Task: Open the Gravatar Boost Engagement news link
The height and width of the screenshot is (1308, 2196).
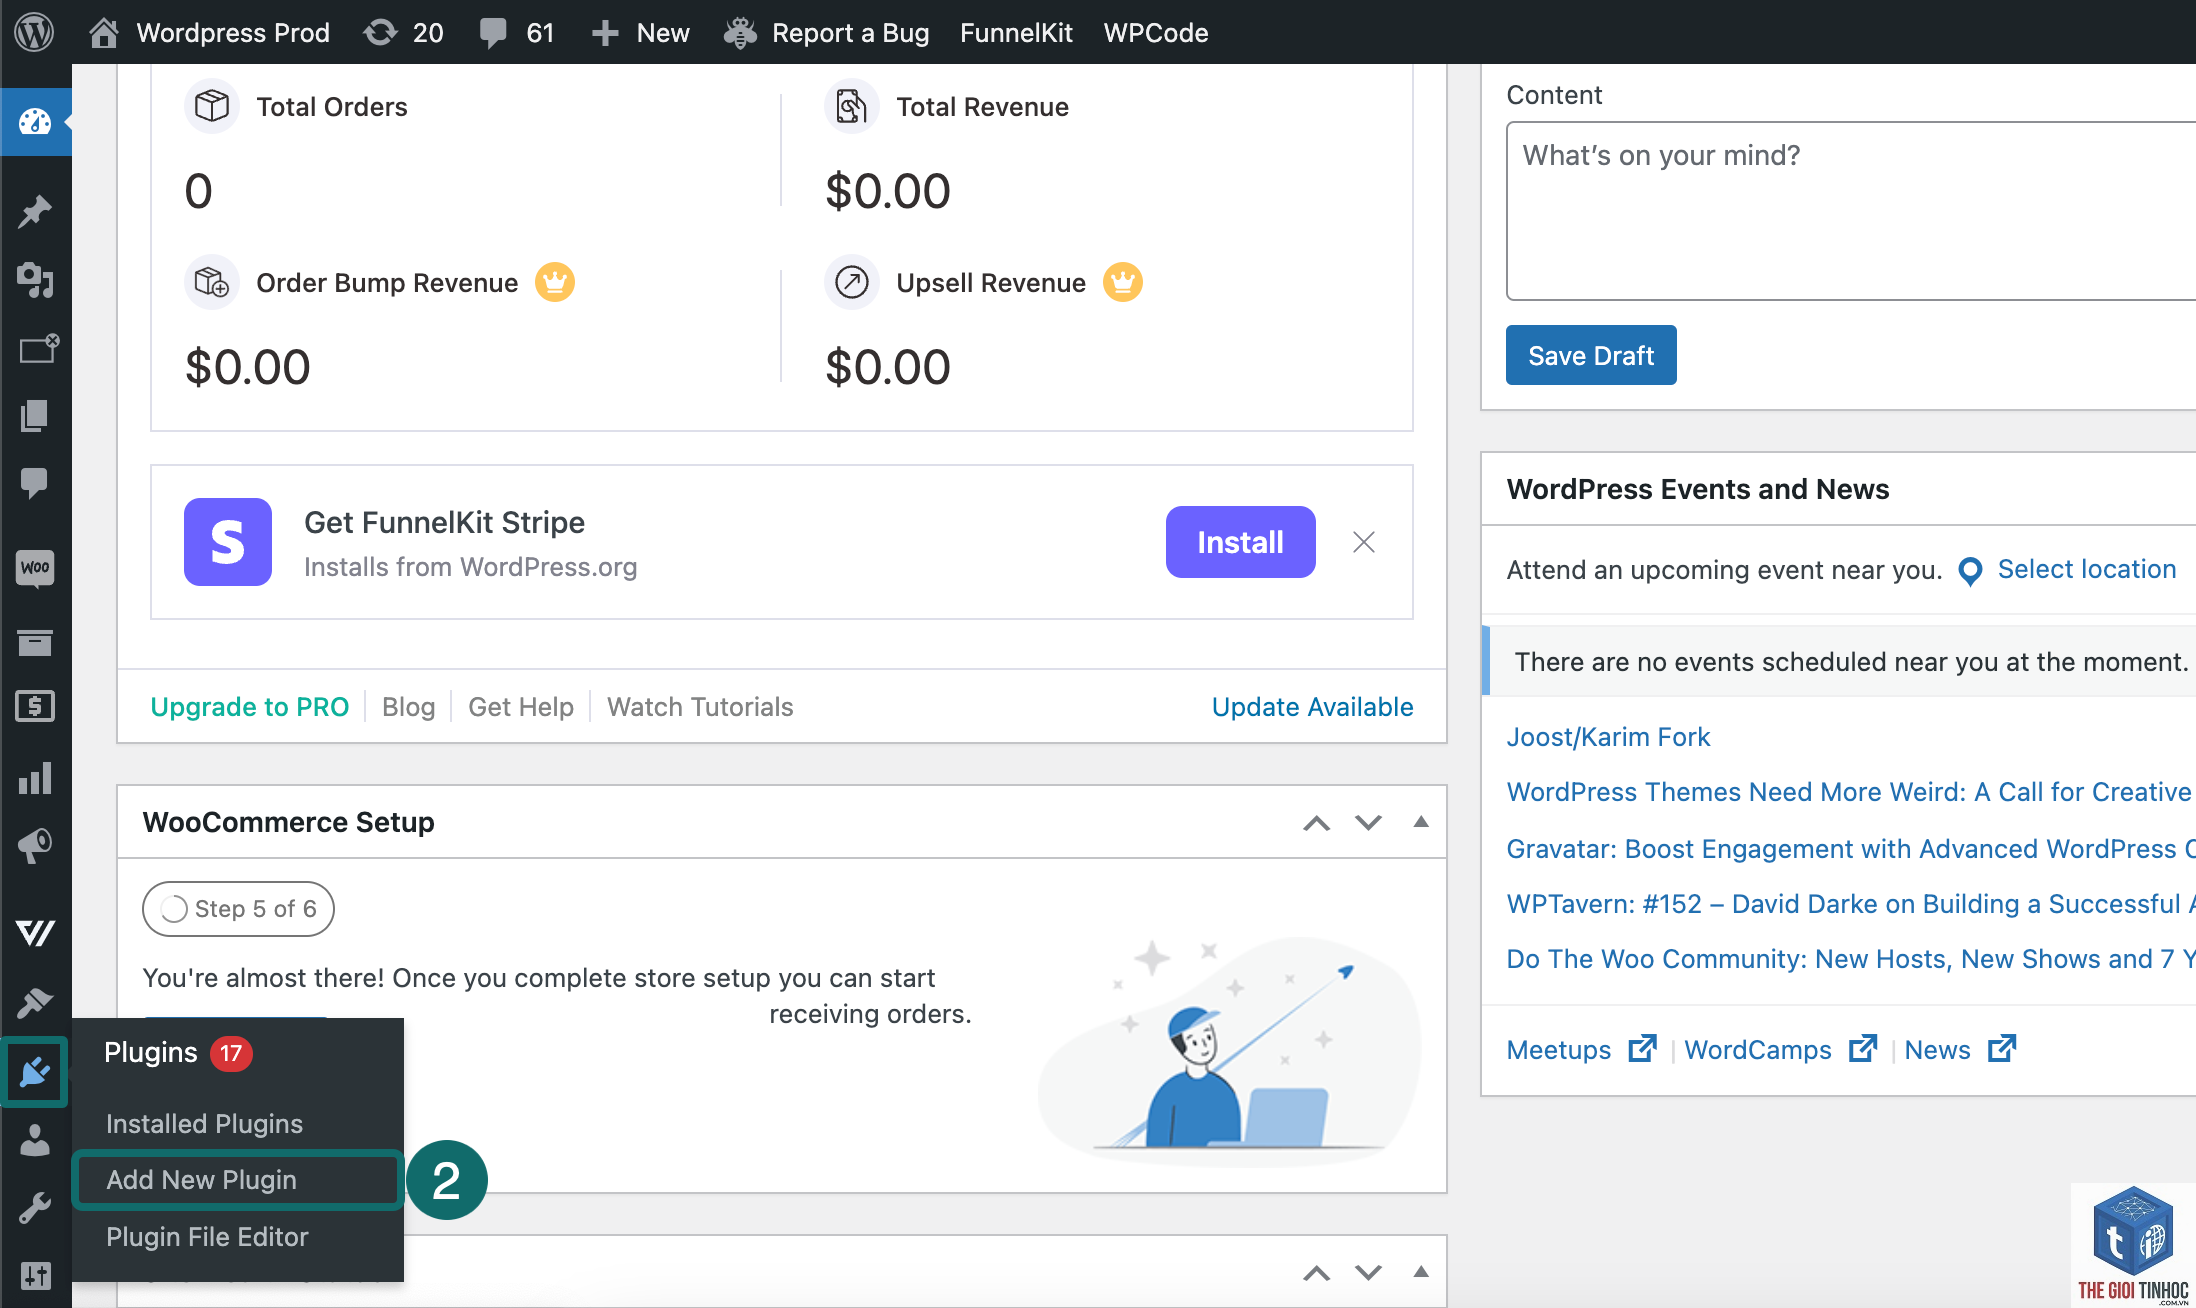Action: coord(1851,849)
